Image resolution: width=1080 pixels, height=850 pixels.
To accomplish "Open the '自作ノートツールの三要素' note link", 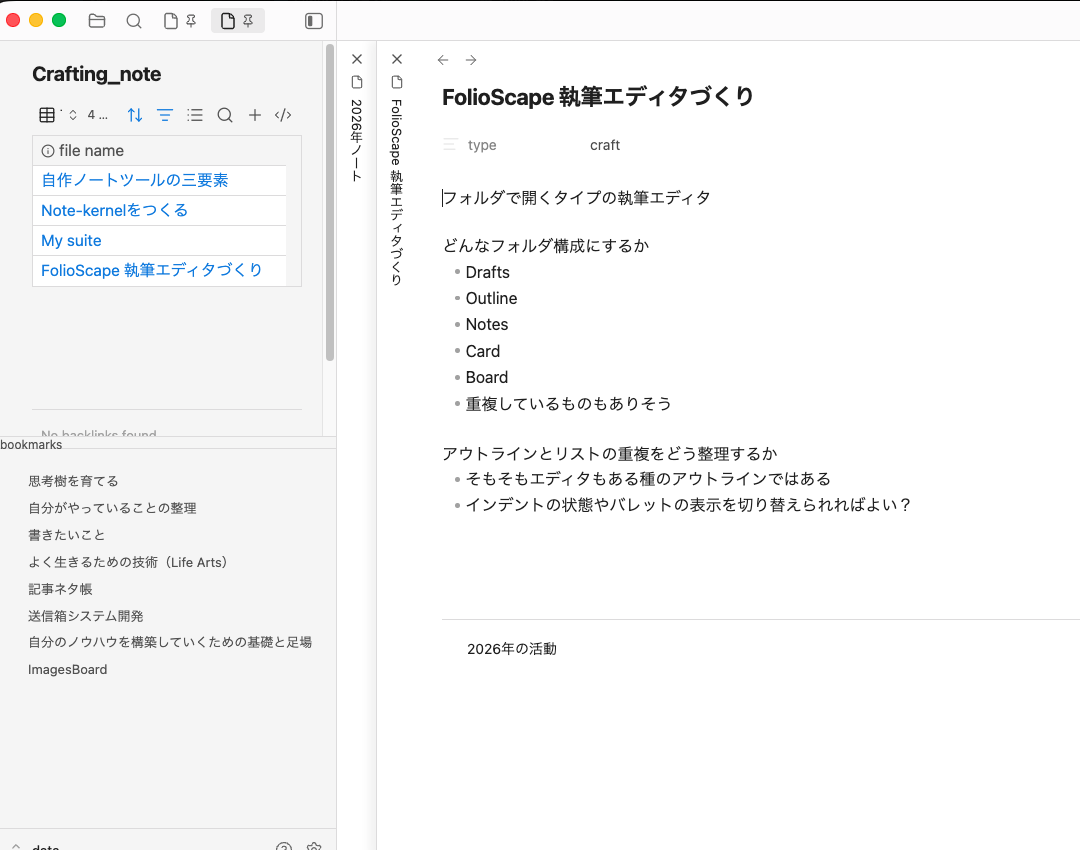I will click(135, 180).
